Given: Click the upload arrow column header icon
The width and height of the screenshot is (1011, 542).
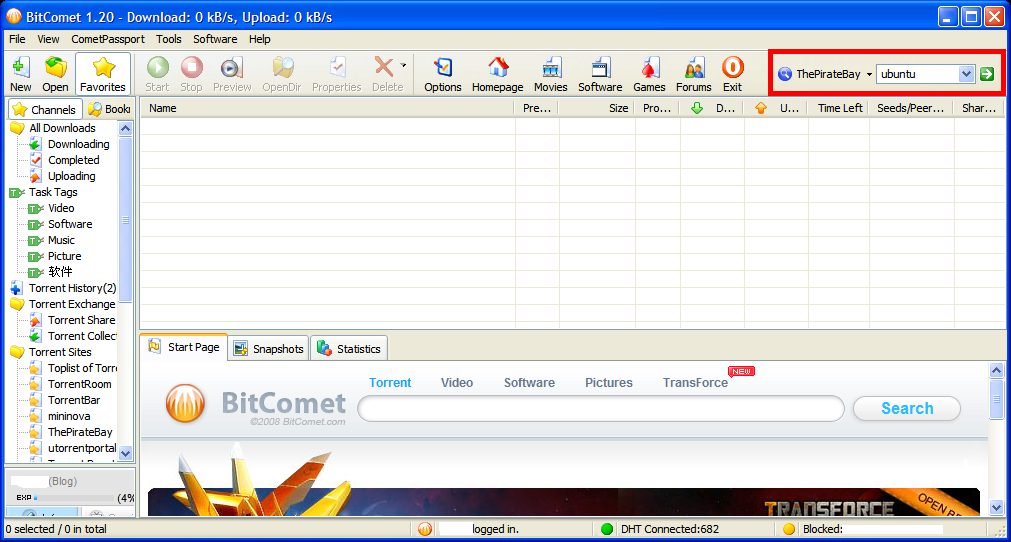Looking at the screenshot, I should pos(761,108).
